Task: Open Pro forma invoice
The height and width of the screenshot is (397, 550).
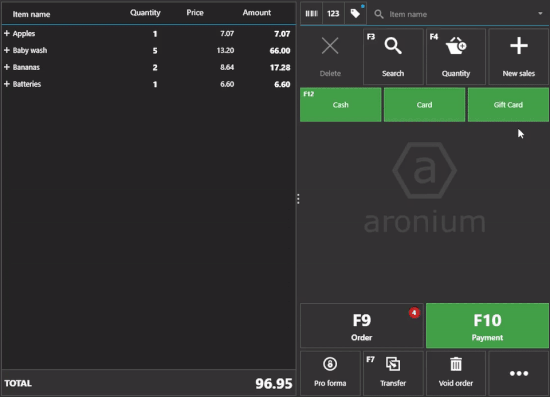Action: [330, 373]
